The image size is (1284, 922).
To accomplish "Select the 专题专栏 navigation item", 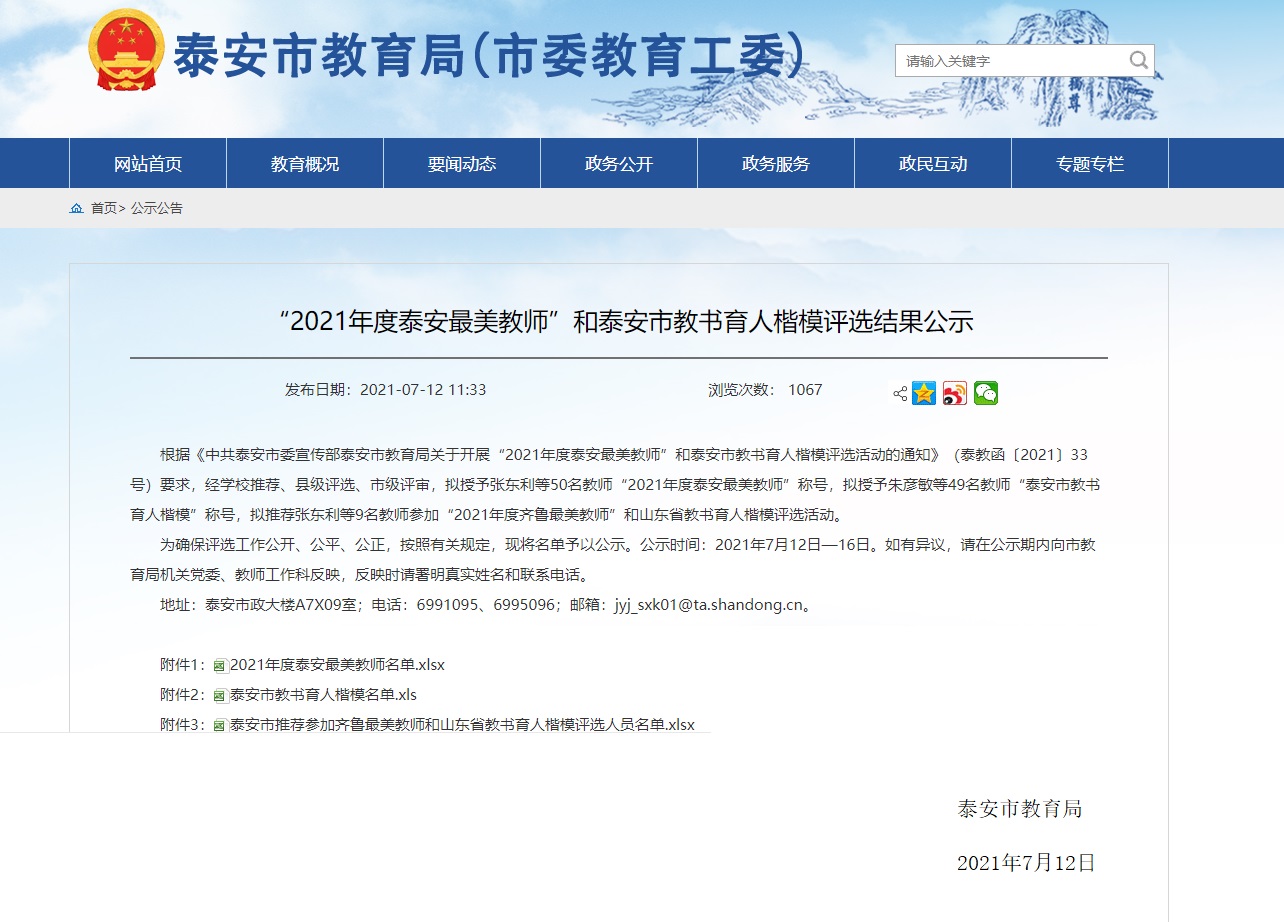I will [x=1089, y=163].
